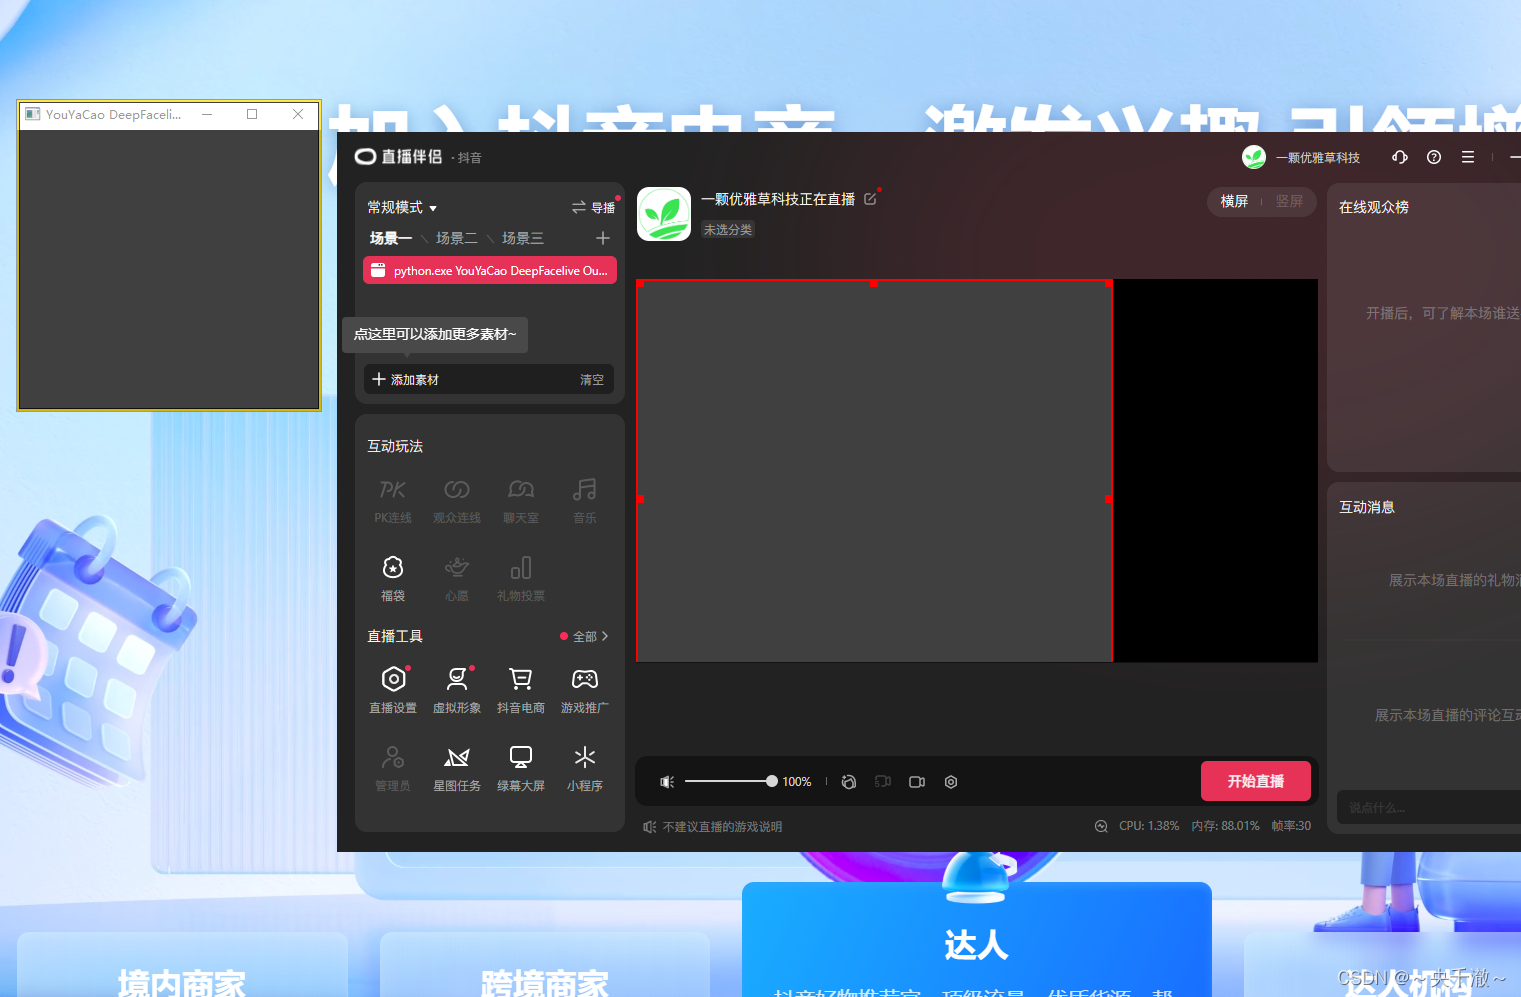Click 添加素材 add material button
Image resolution: width=1521 pixels, height=997 pixels.
coord(406,380)
